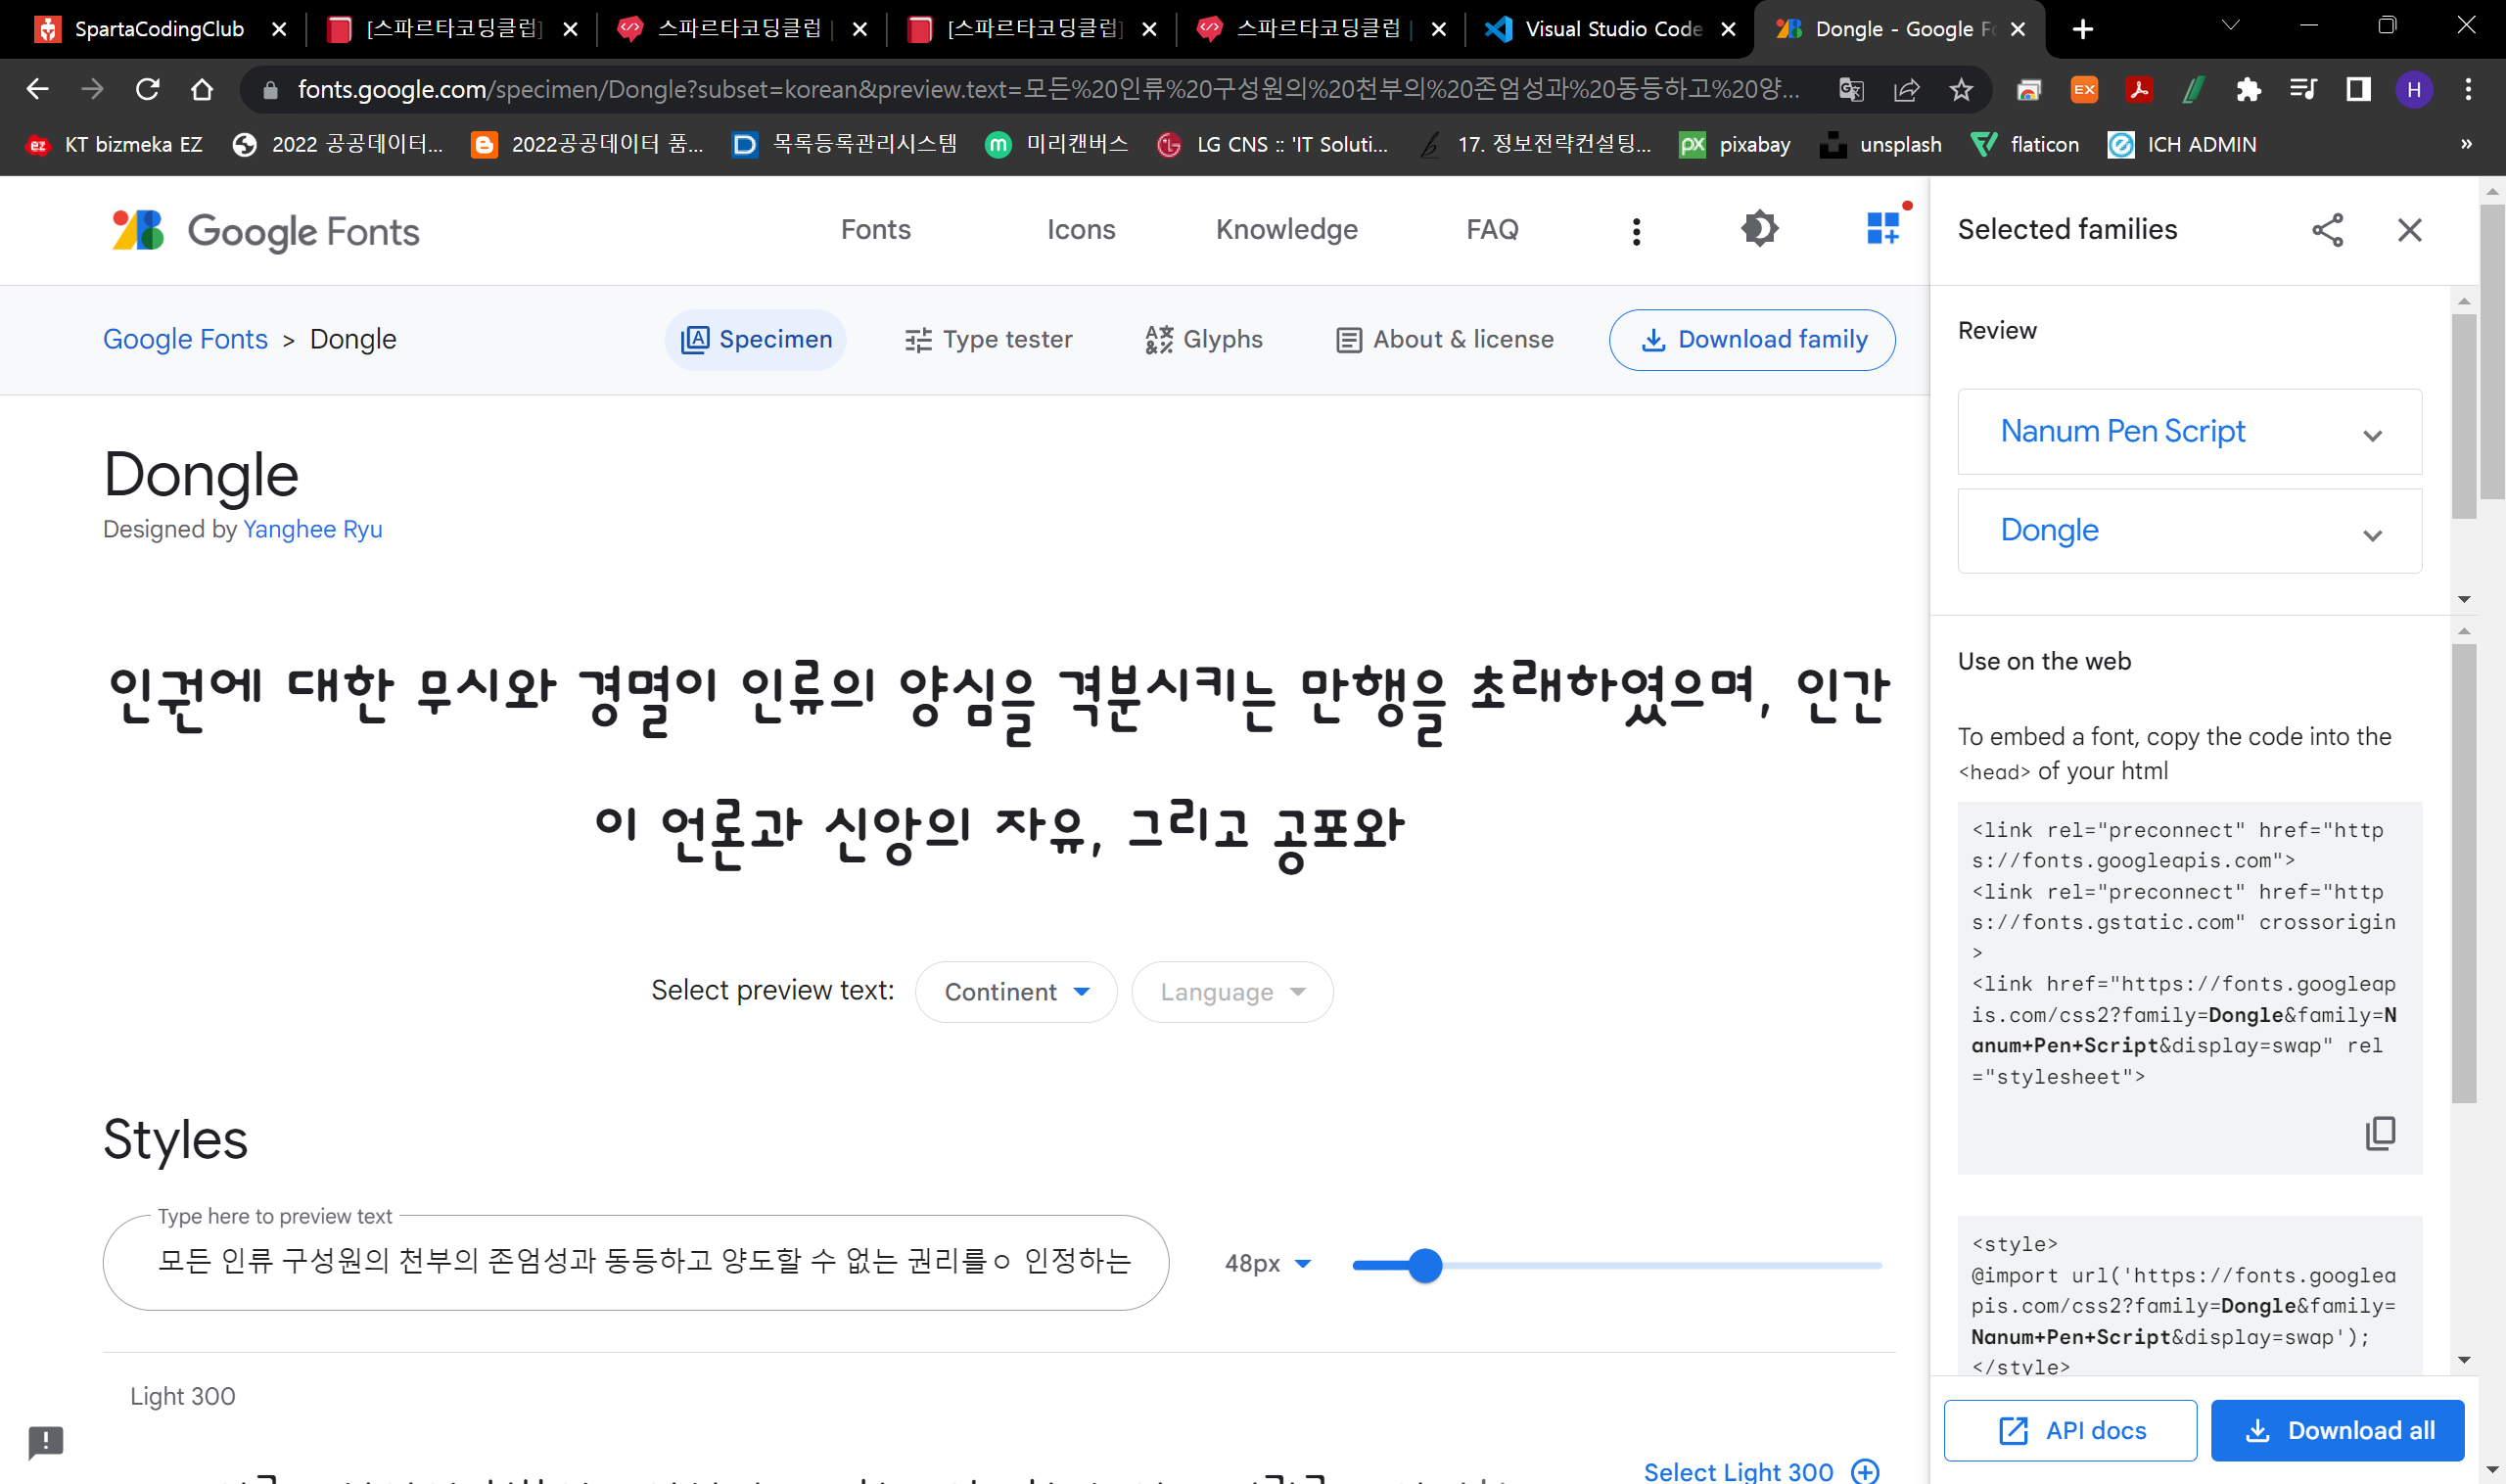Open the 미리캔버스 bookmark
Screen dimensions: 2506x1484
1057,144
